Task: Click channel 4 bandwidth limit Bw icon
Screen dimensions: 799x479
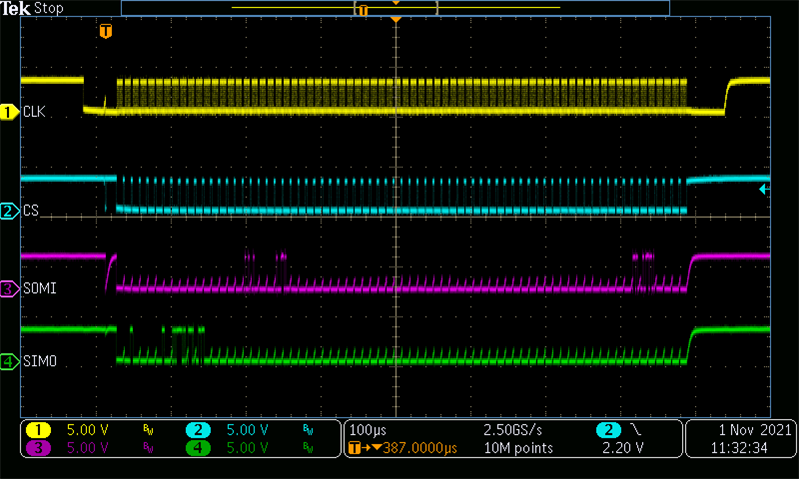Action: point(308,448)
